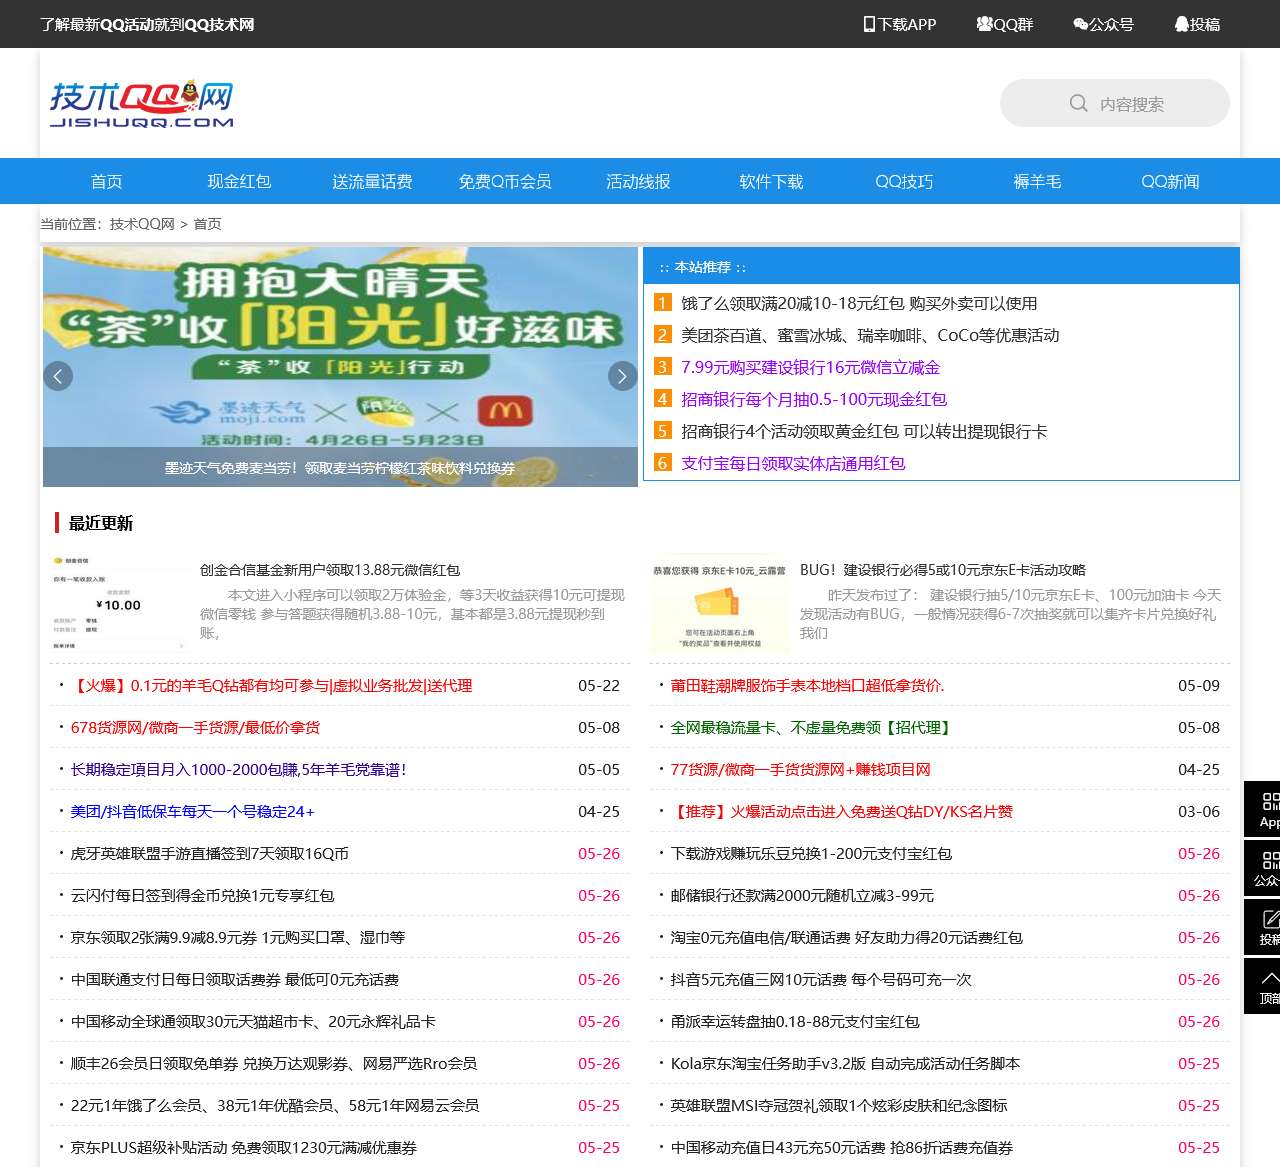Open 美团/抖音低保车每天一个号稳定24+ link
Viewport: 1280px width, 1167px height.
(192, 812)
